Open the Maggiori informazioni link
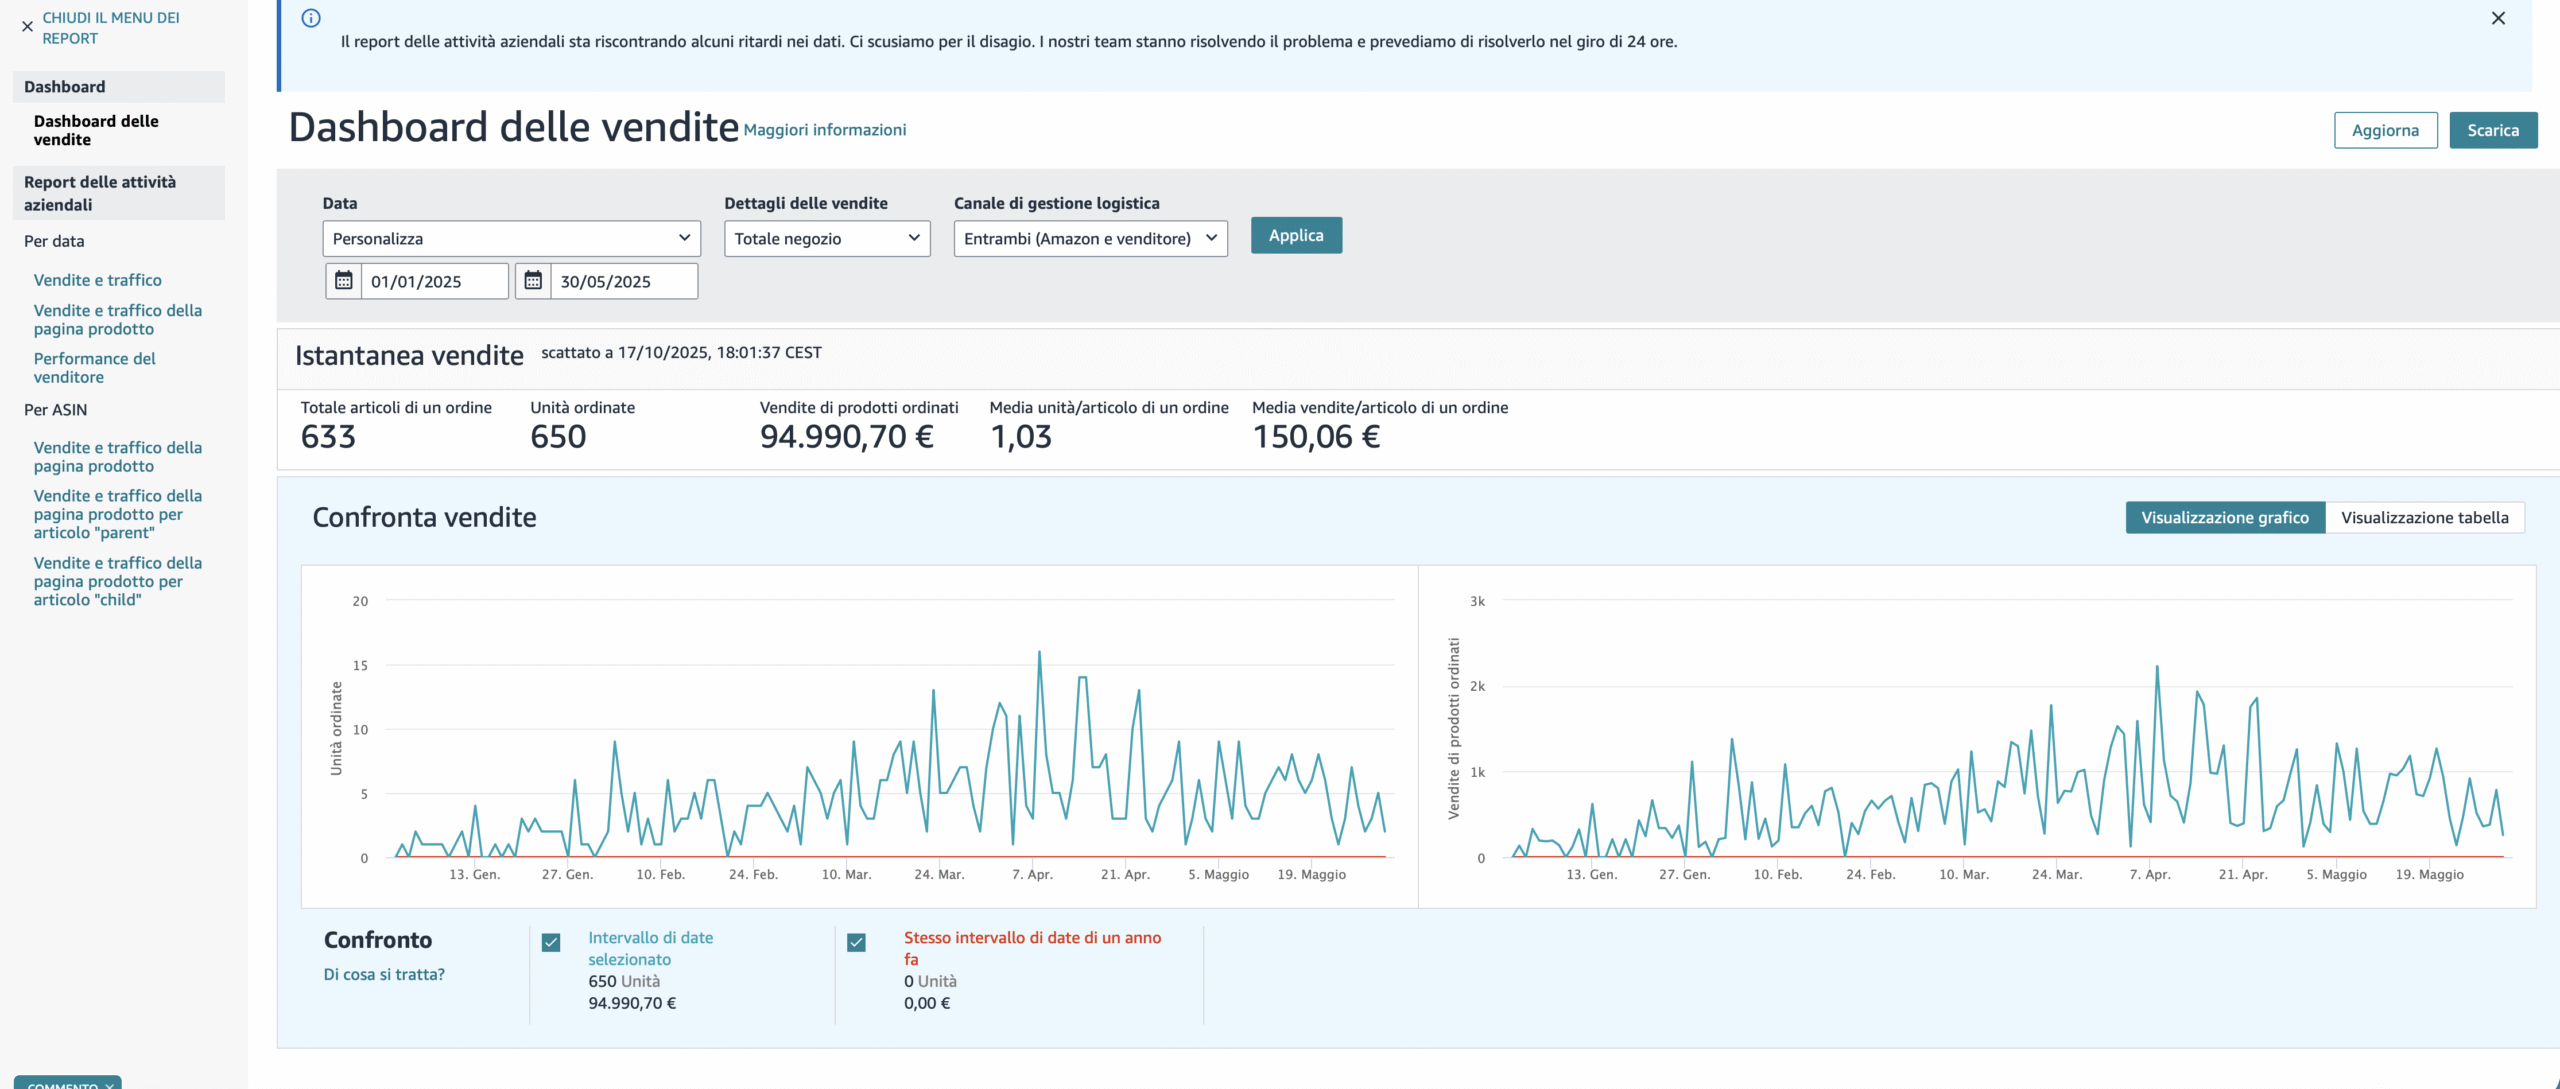 [825, 130]
